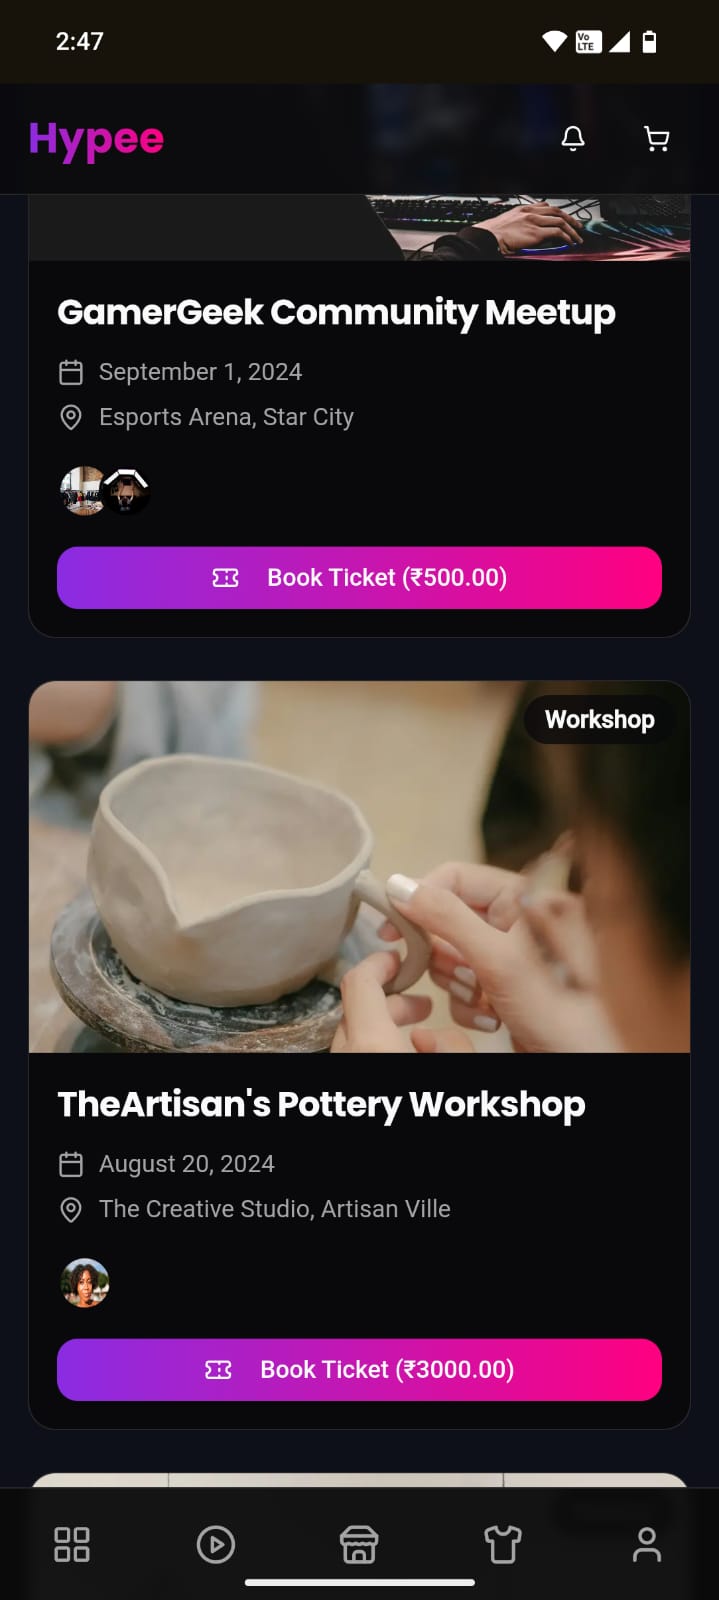Open the play video tab
This screenshot has width=719, height=1600.
click(x=216, y=1544)
